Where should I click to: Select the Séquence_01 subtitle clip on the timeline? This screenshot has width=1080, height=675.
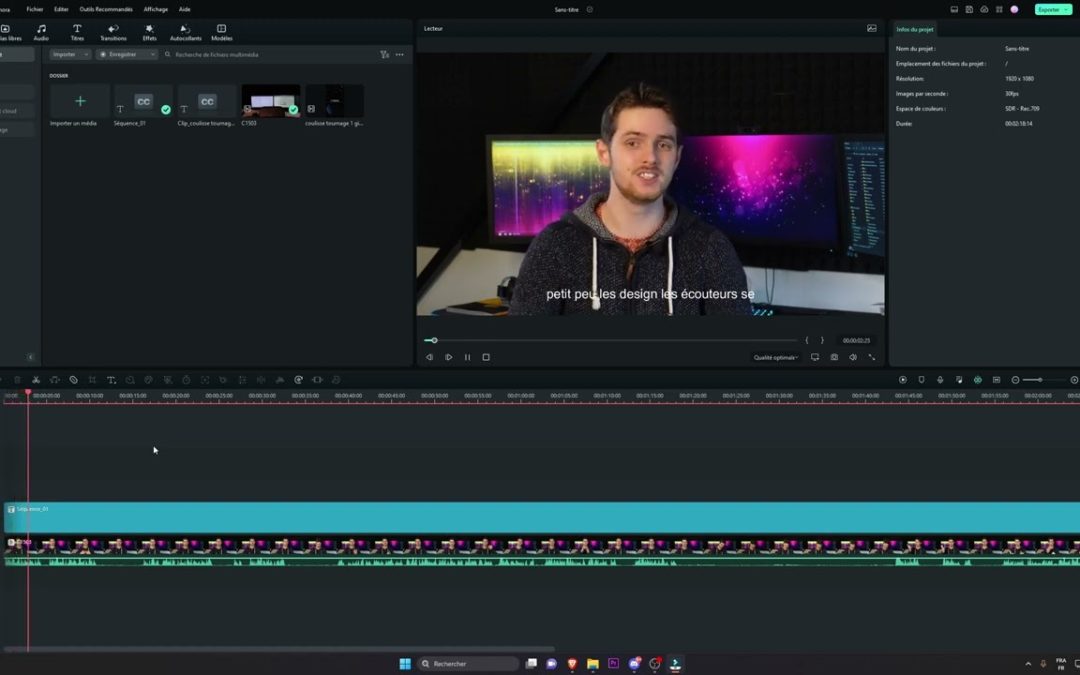pos(542,517)
